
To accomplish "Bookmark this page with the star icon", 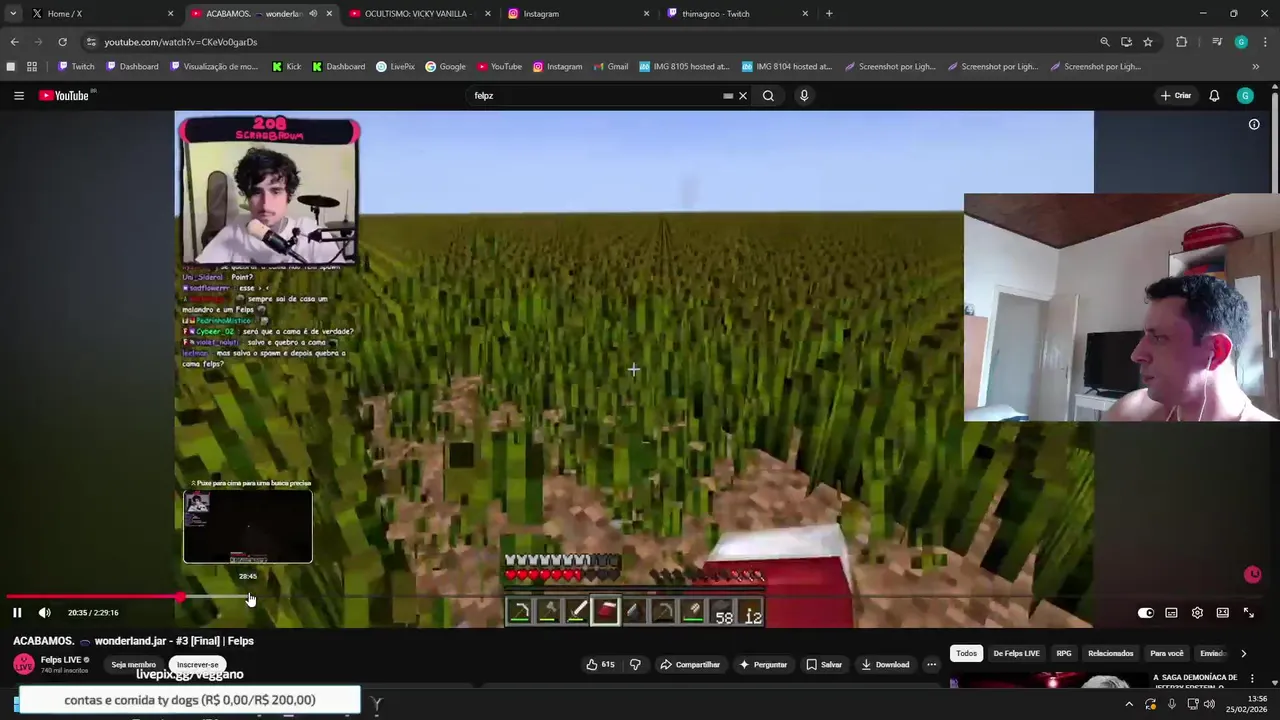I will [1148, 42].
